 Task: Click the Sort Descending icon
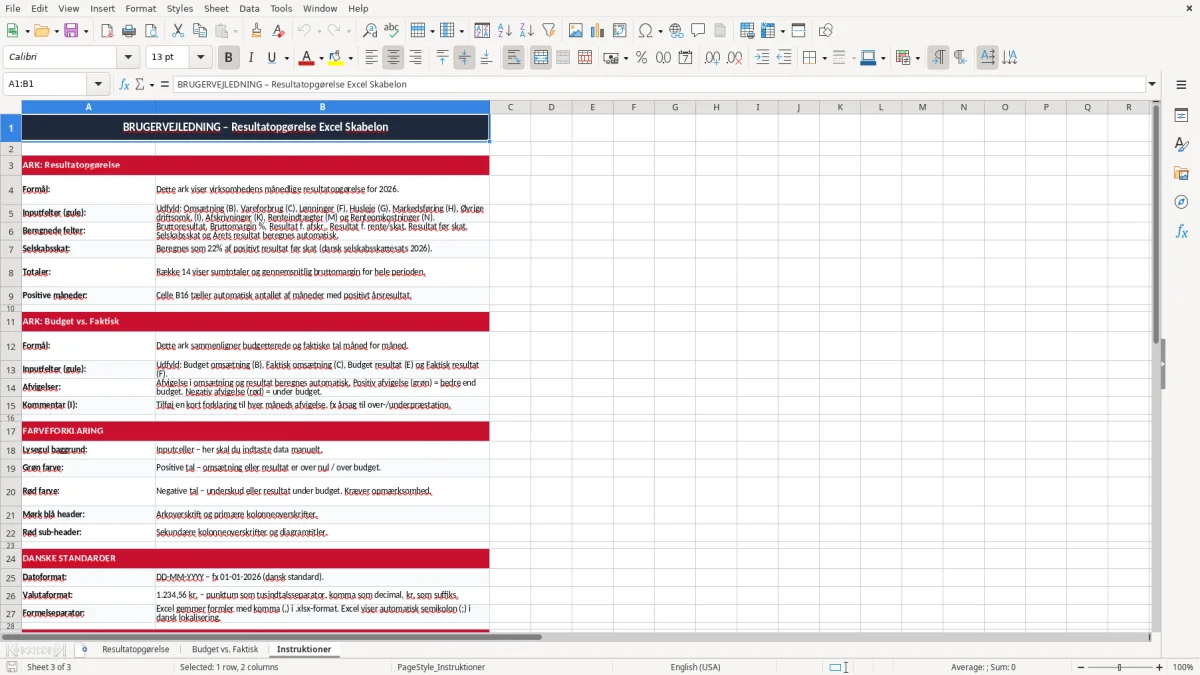(x=527, y=31)
